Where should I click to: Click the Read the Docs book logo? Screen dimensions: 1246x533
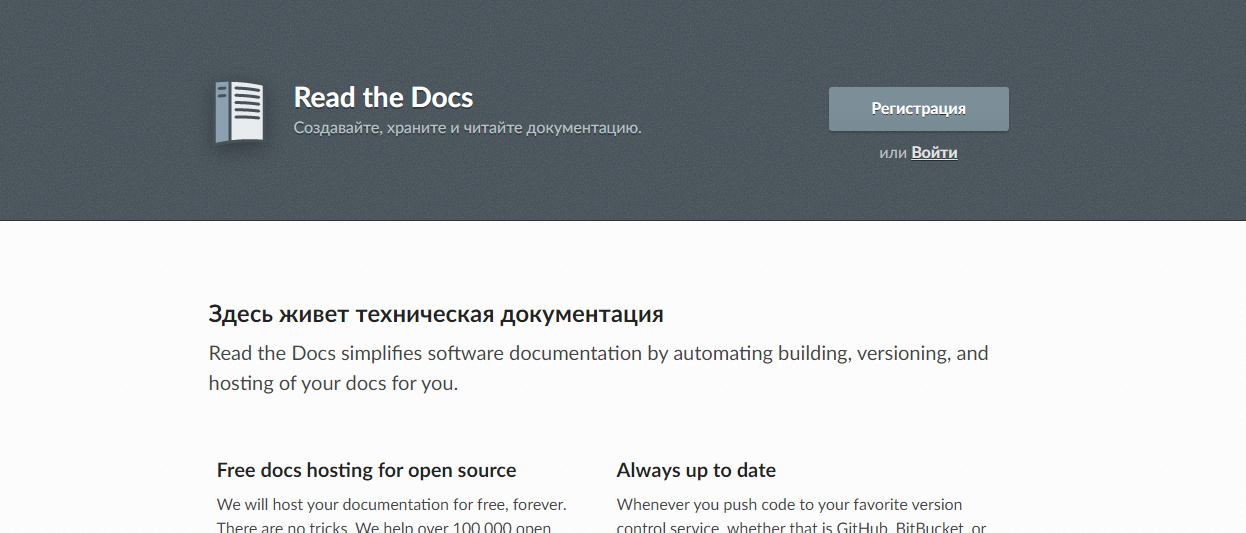coord(240,112)
